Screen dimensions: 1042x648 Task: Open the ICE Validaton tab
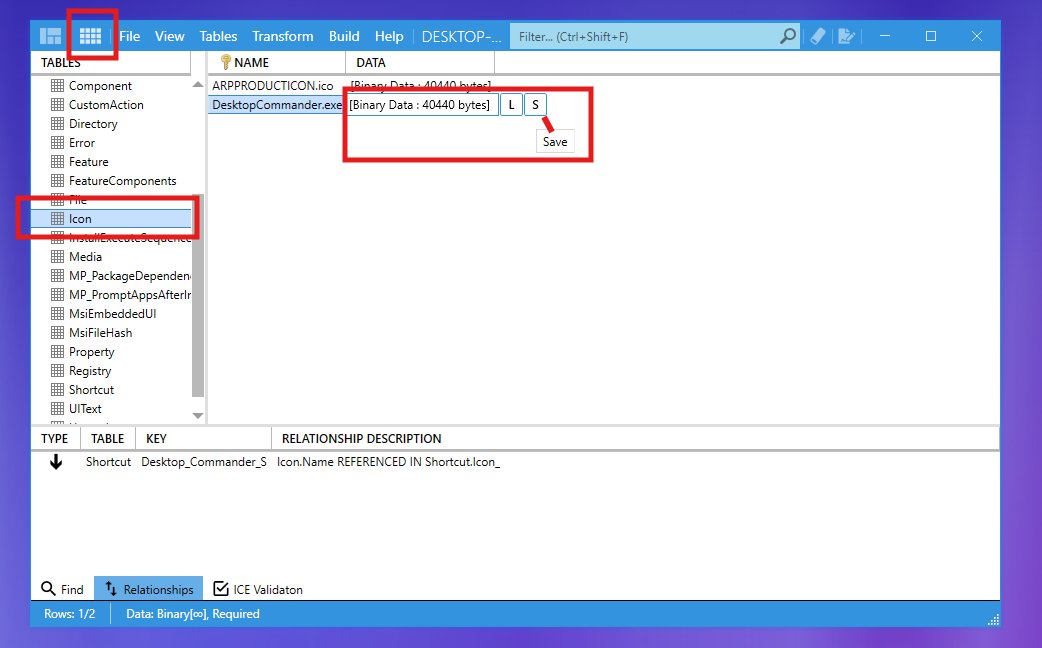[x=258, y=589]
